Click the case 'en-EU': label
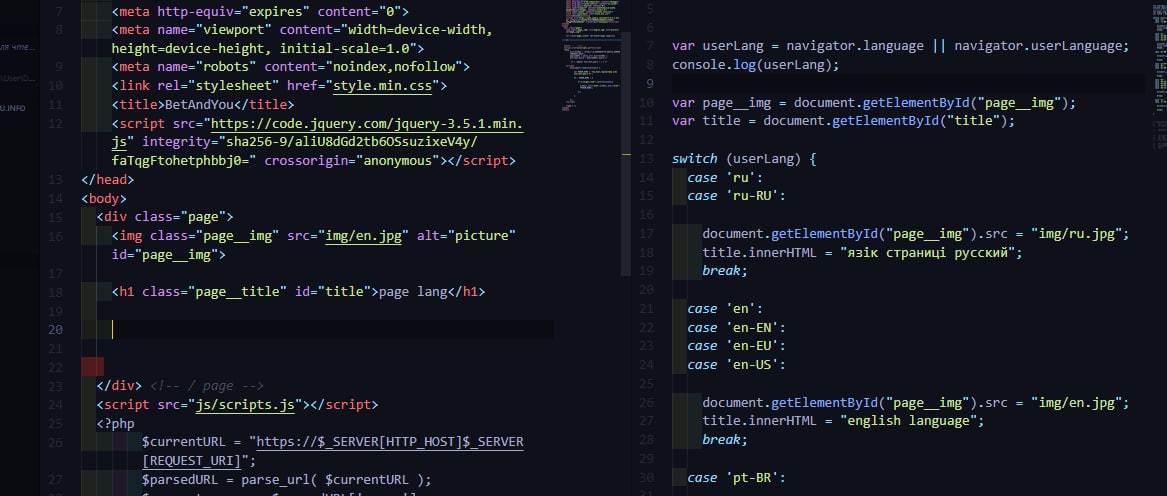 click(x=736, y=346)
